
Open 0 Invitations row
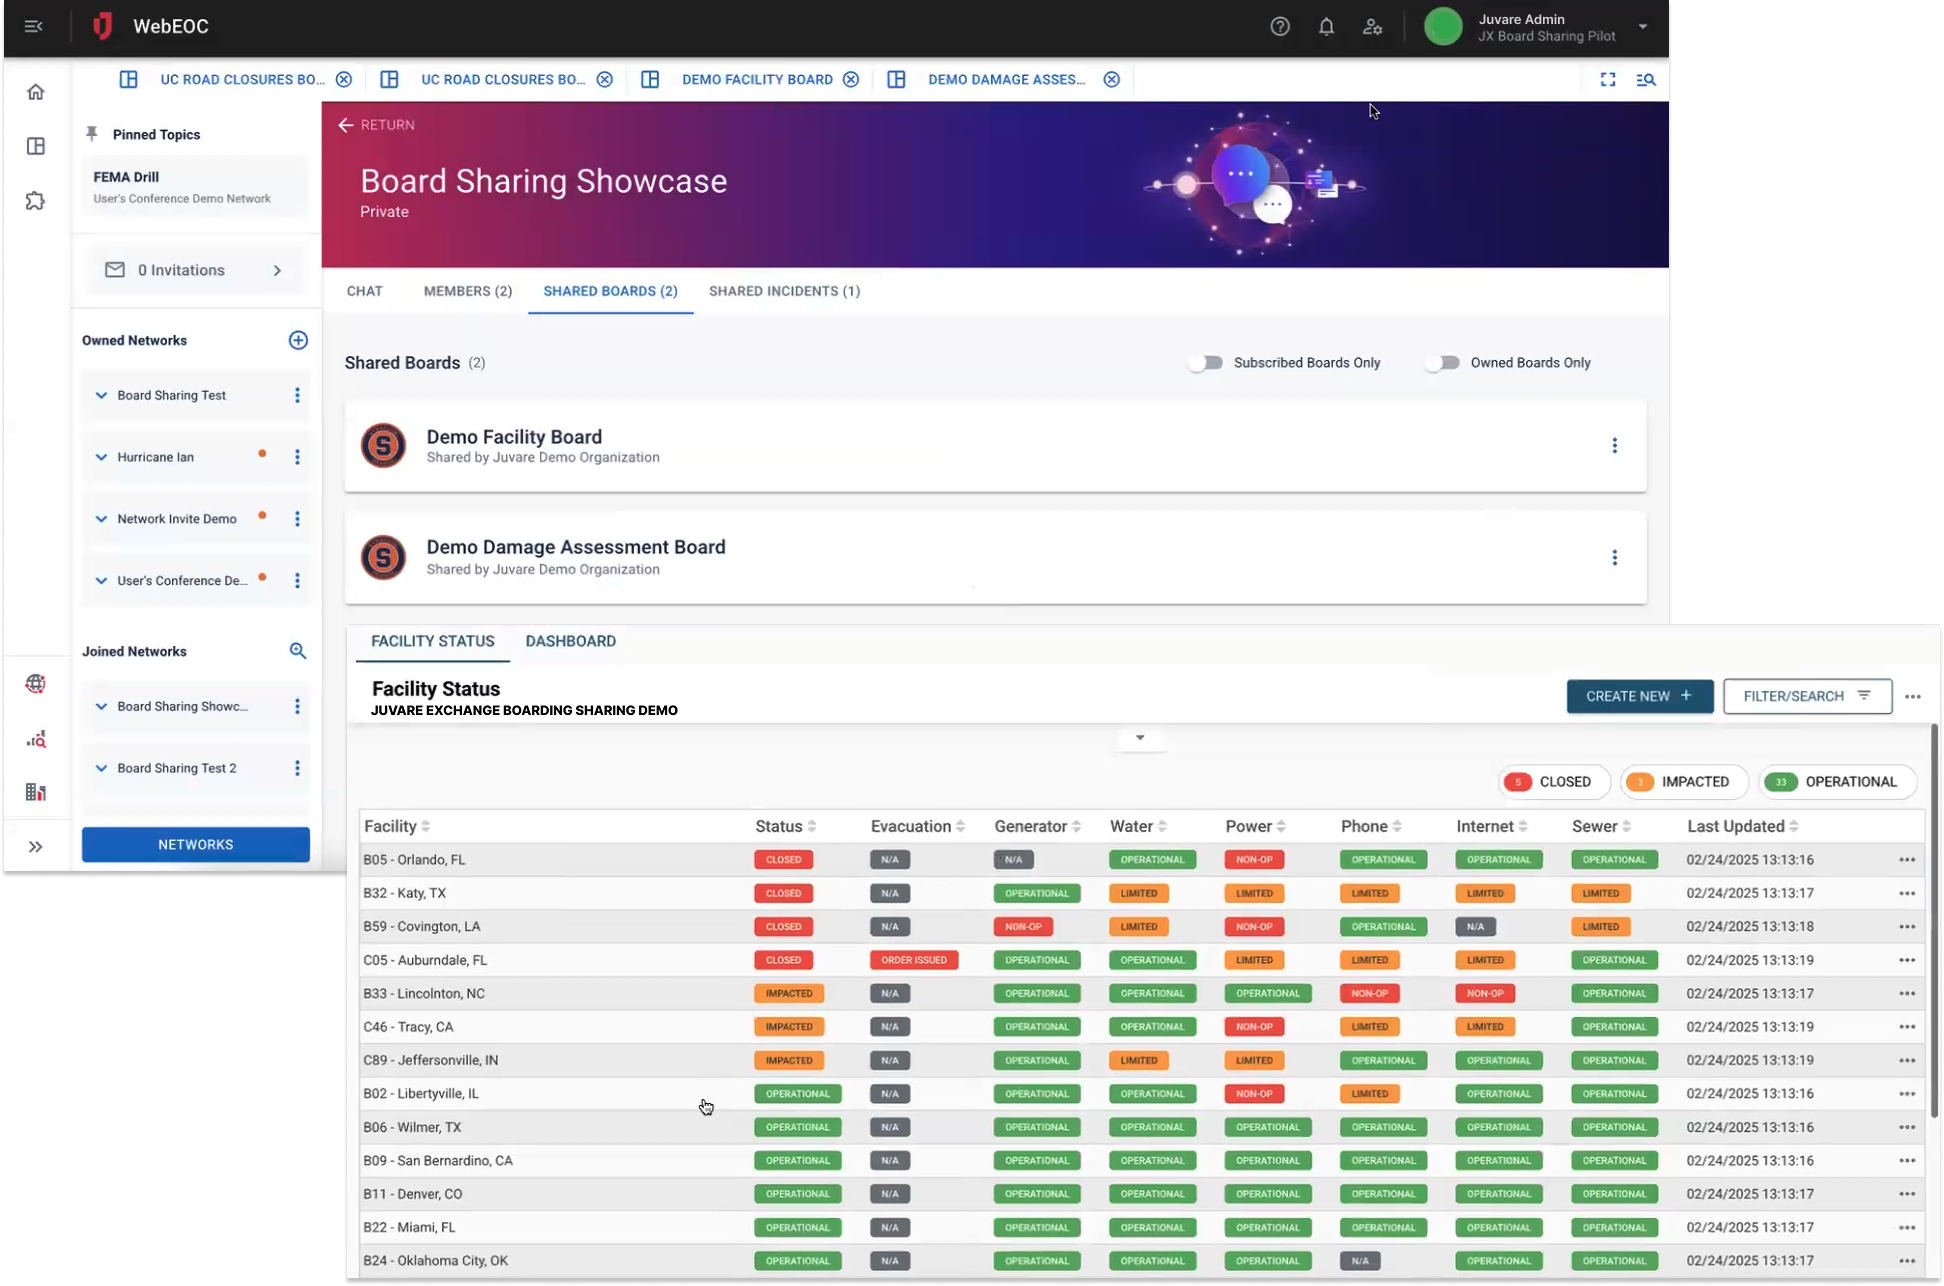[x=195, y=270]
